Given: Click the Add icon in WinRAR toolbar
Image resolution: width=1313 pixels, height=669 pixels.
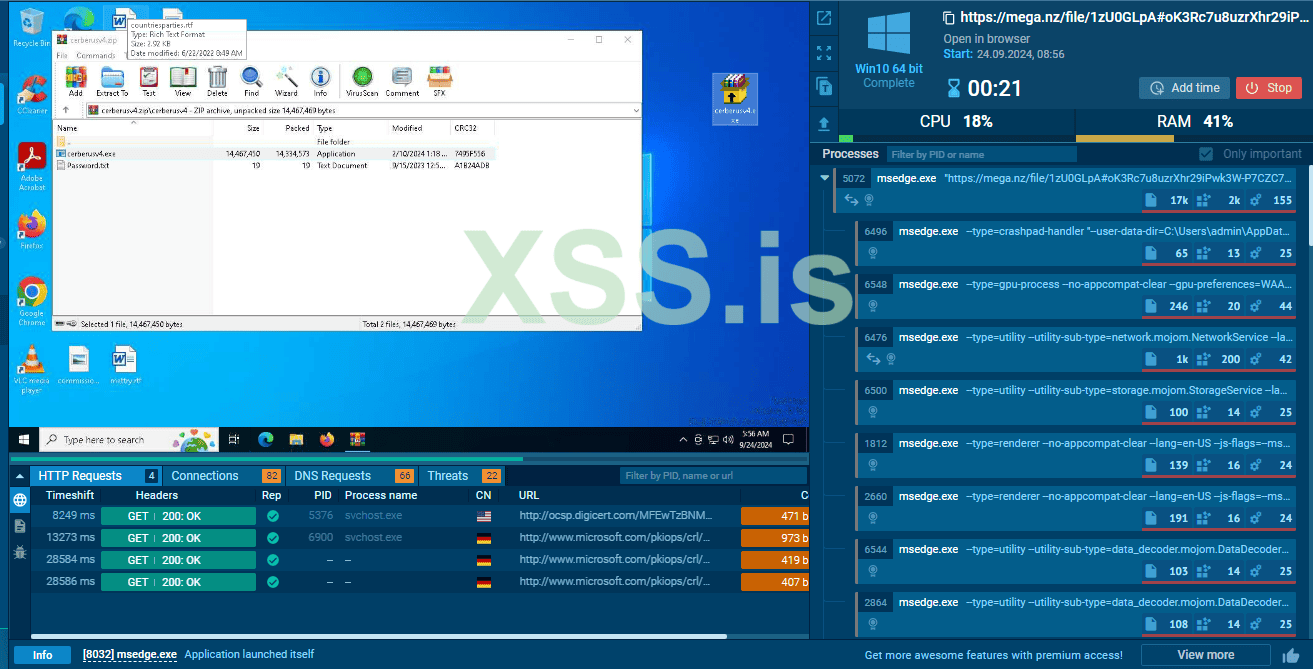Looking at the screenshot, I should (x=76, y=80).
